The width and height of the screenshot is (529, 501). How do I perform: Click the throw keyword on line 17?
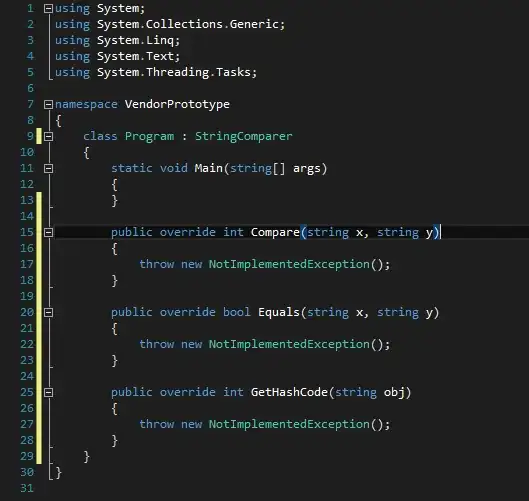tap(157, 264)
